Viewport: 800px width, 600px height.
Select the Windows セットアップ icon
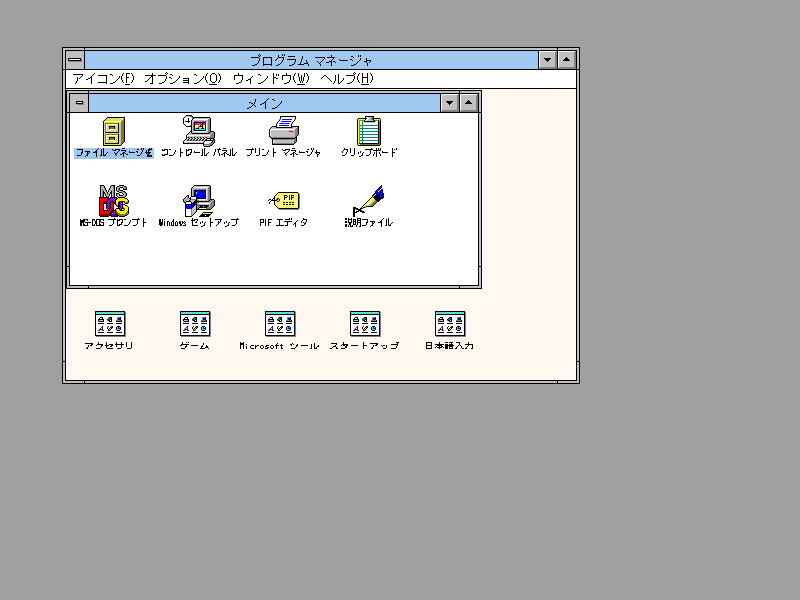pyautogui.click(x=198, y=201)
